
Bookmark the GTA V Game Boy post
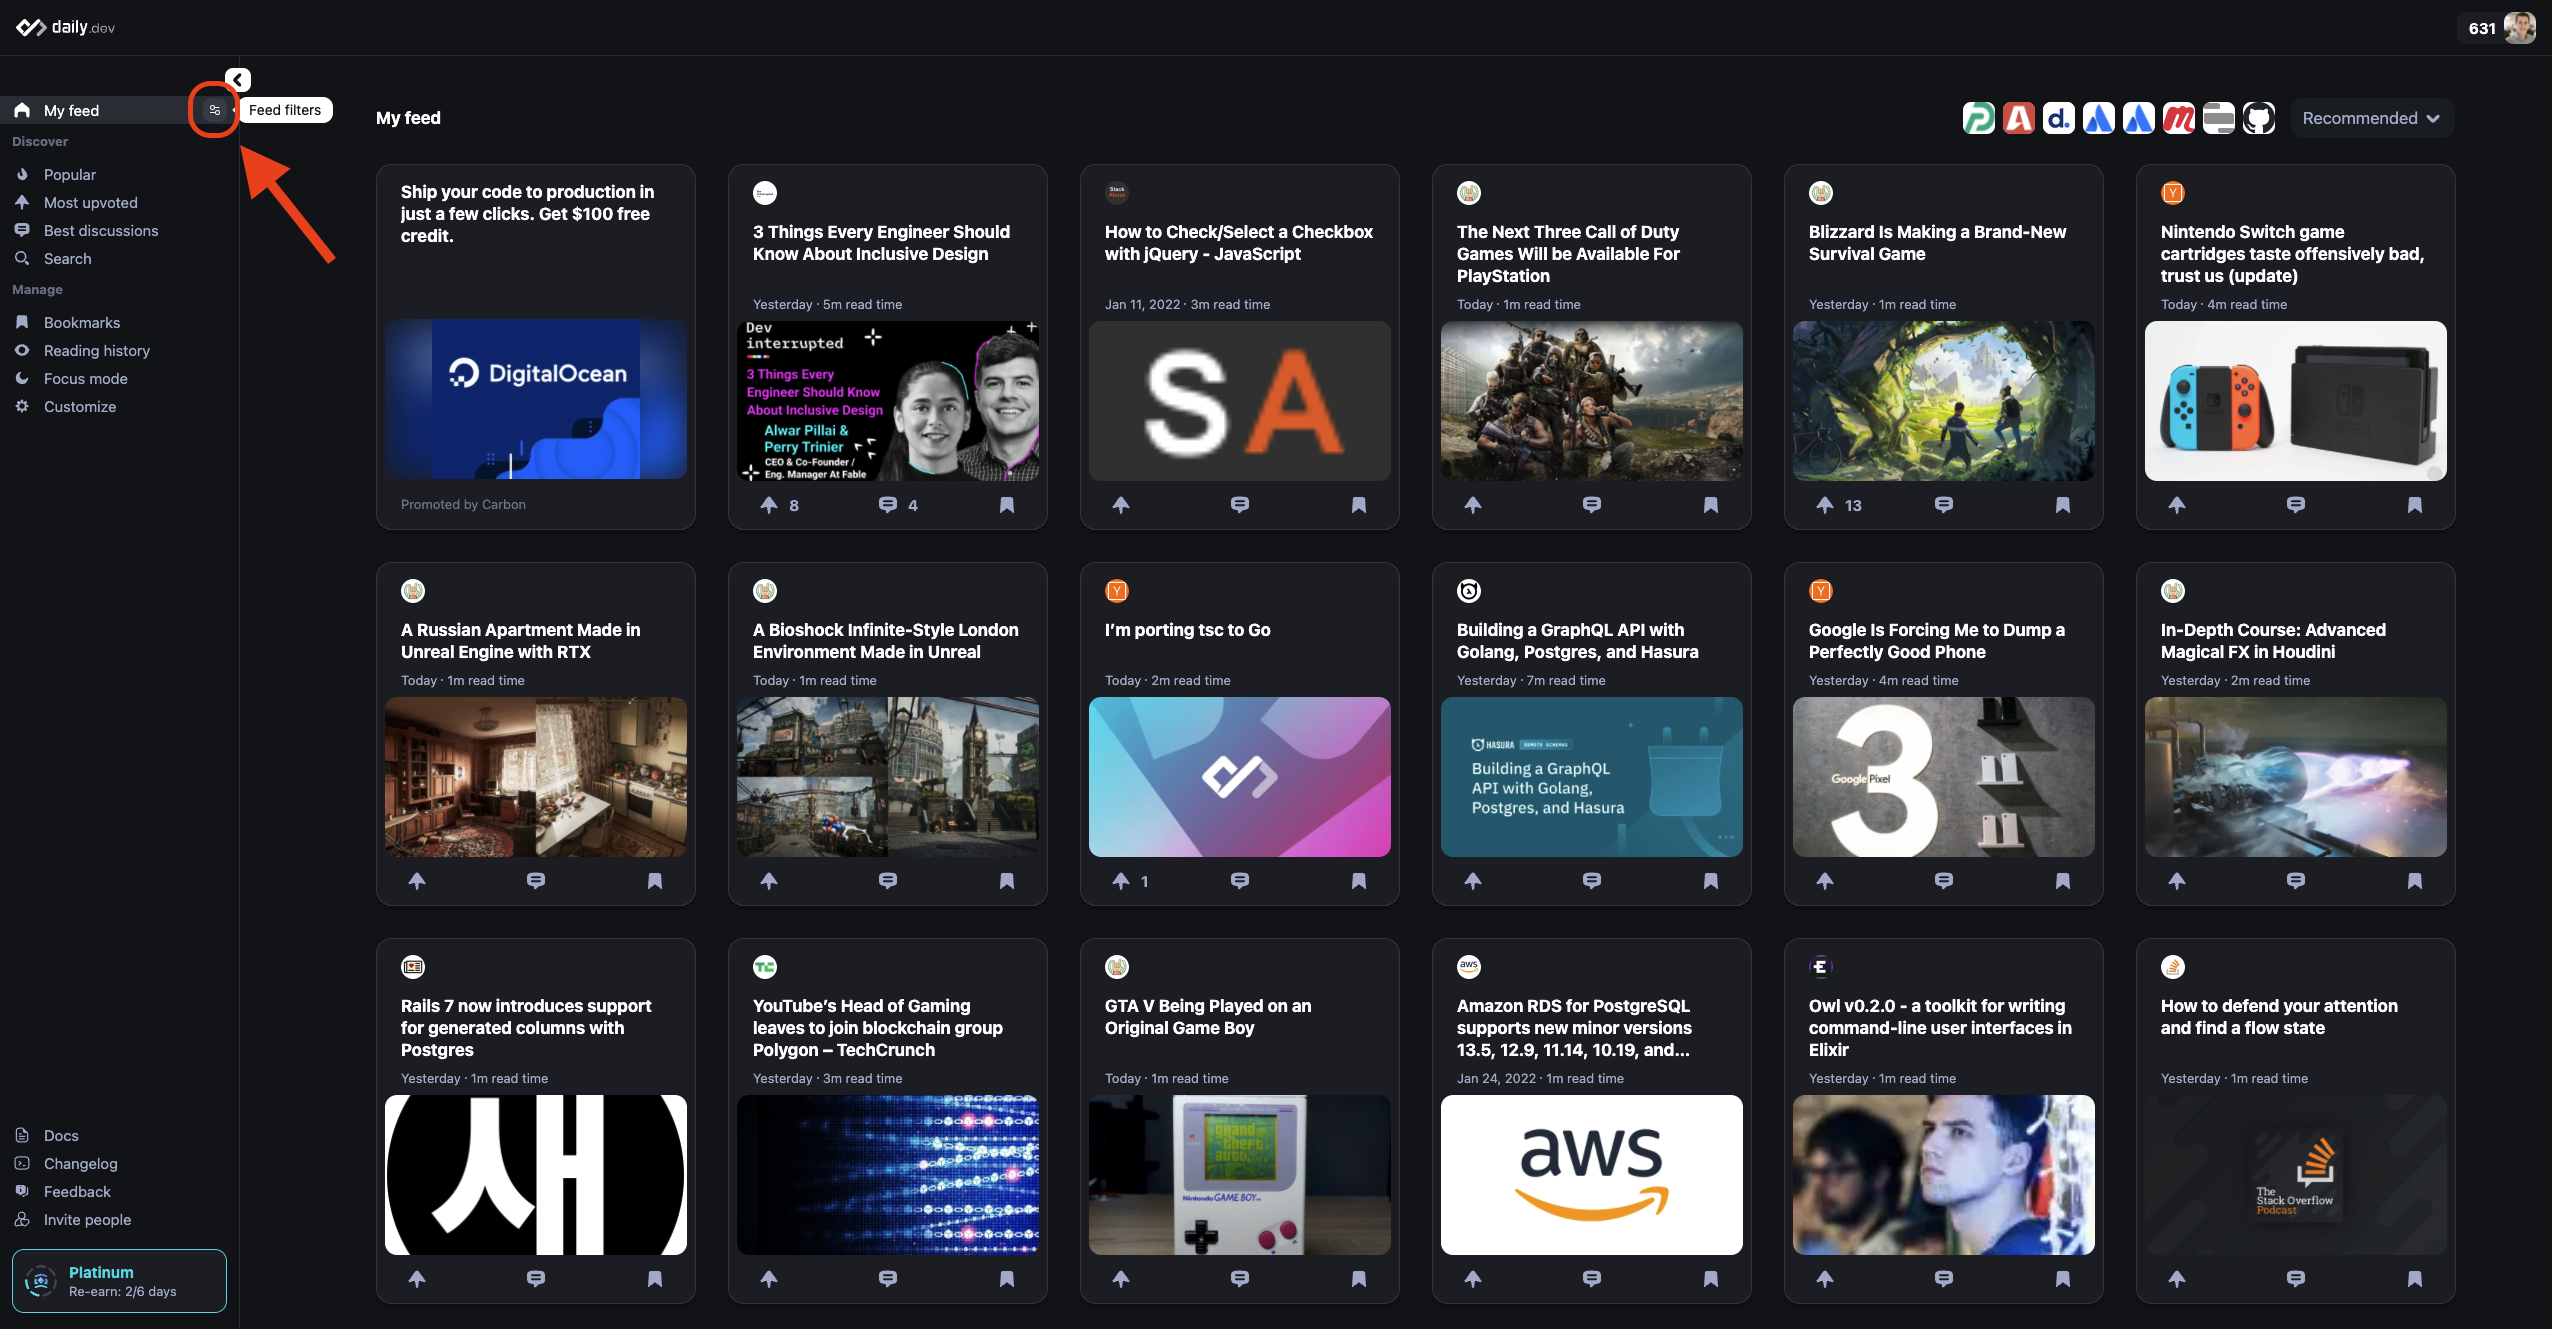tap(1359, 1279)
